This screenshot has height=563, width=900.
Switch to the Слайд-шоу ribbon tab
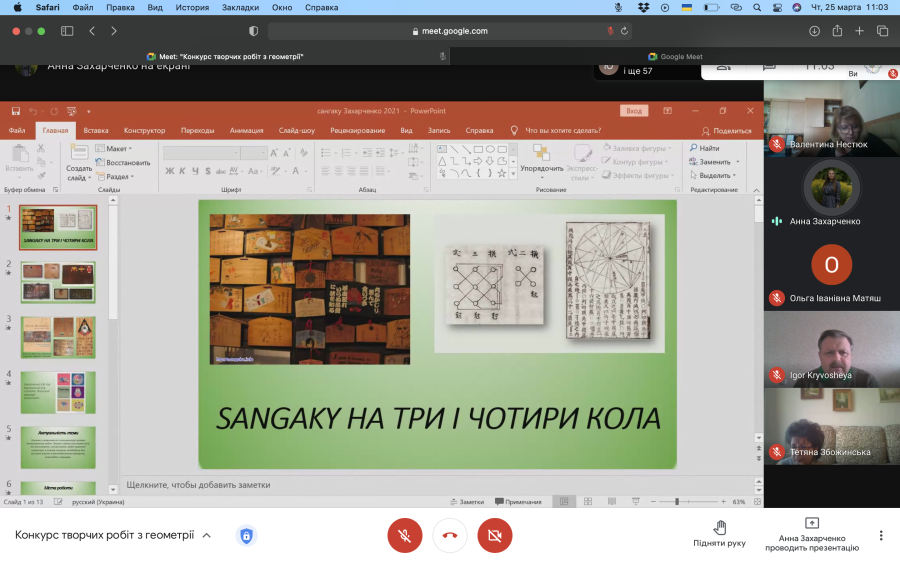tap(297, 130)
